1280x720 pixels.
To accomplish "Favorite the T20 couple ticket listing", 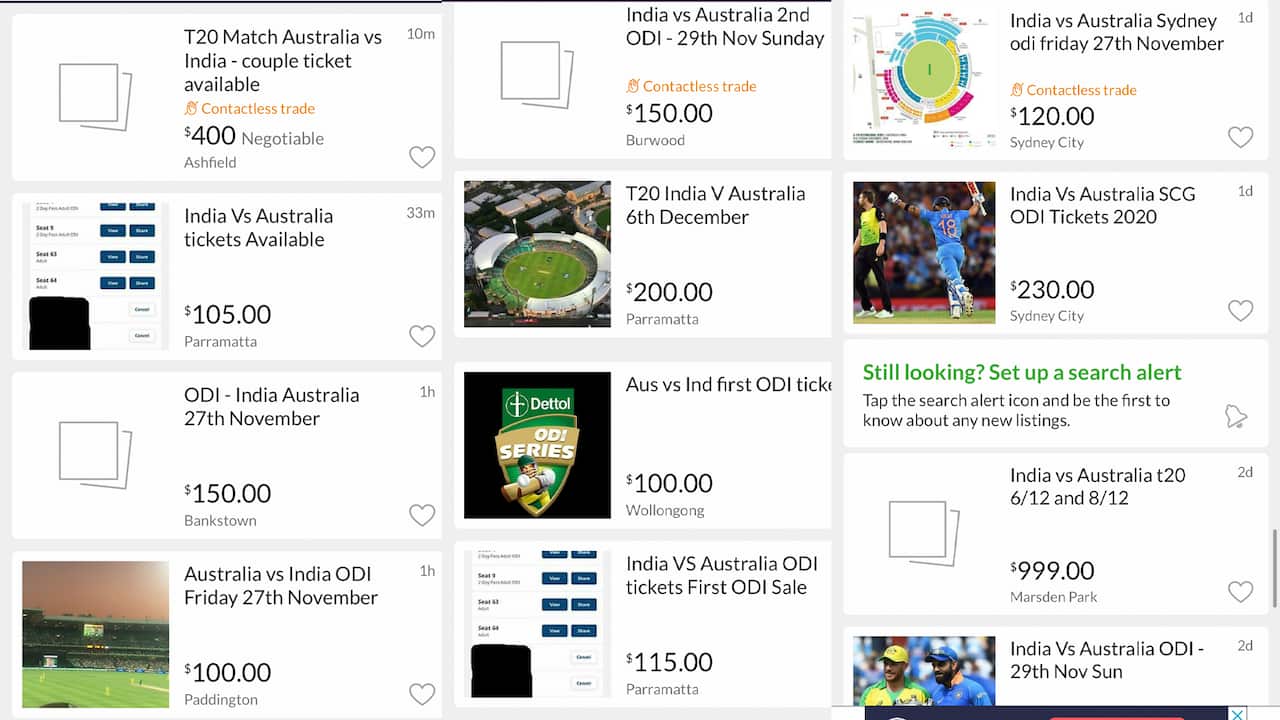I will click(422, 157).
